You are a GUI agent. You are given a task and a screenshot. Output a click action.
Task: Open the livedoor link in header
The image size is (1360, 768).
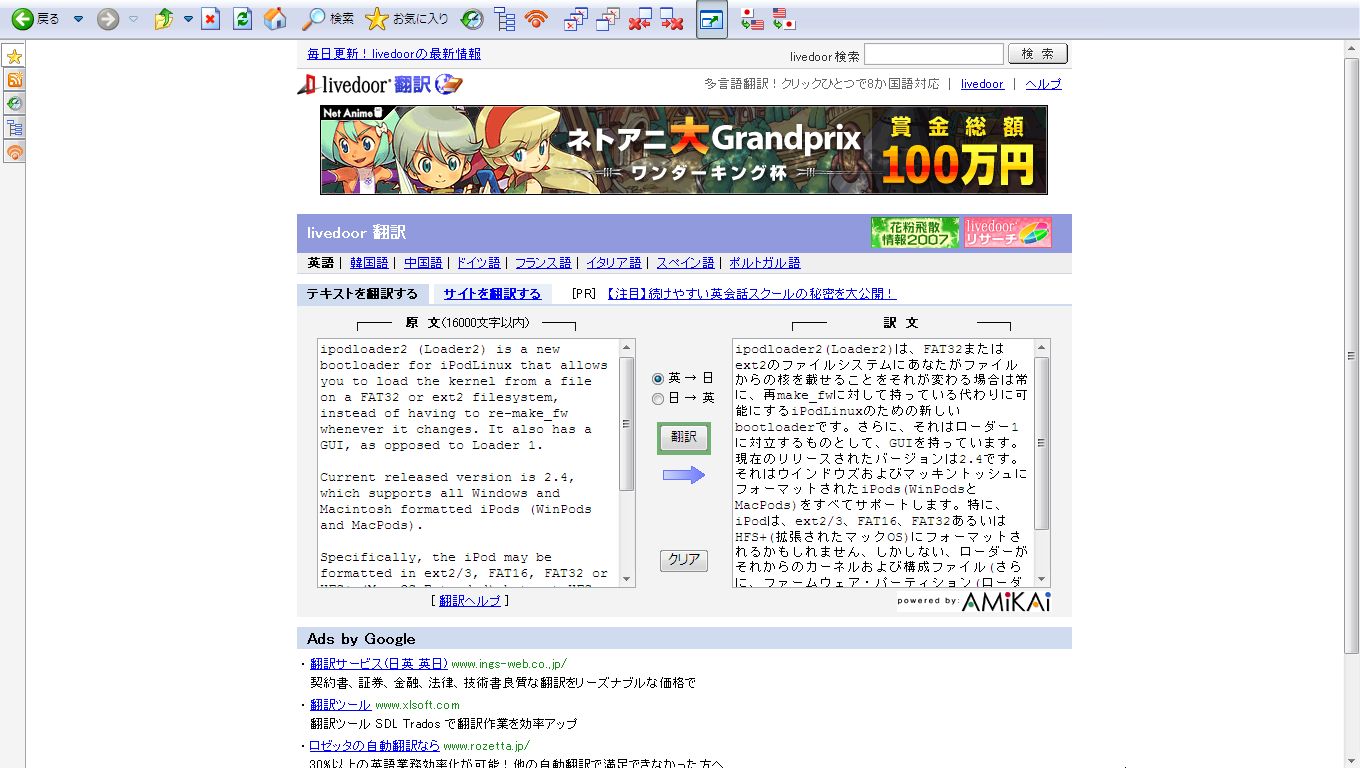982,84
